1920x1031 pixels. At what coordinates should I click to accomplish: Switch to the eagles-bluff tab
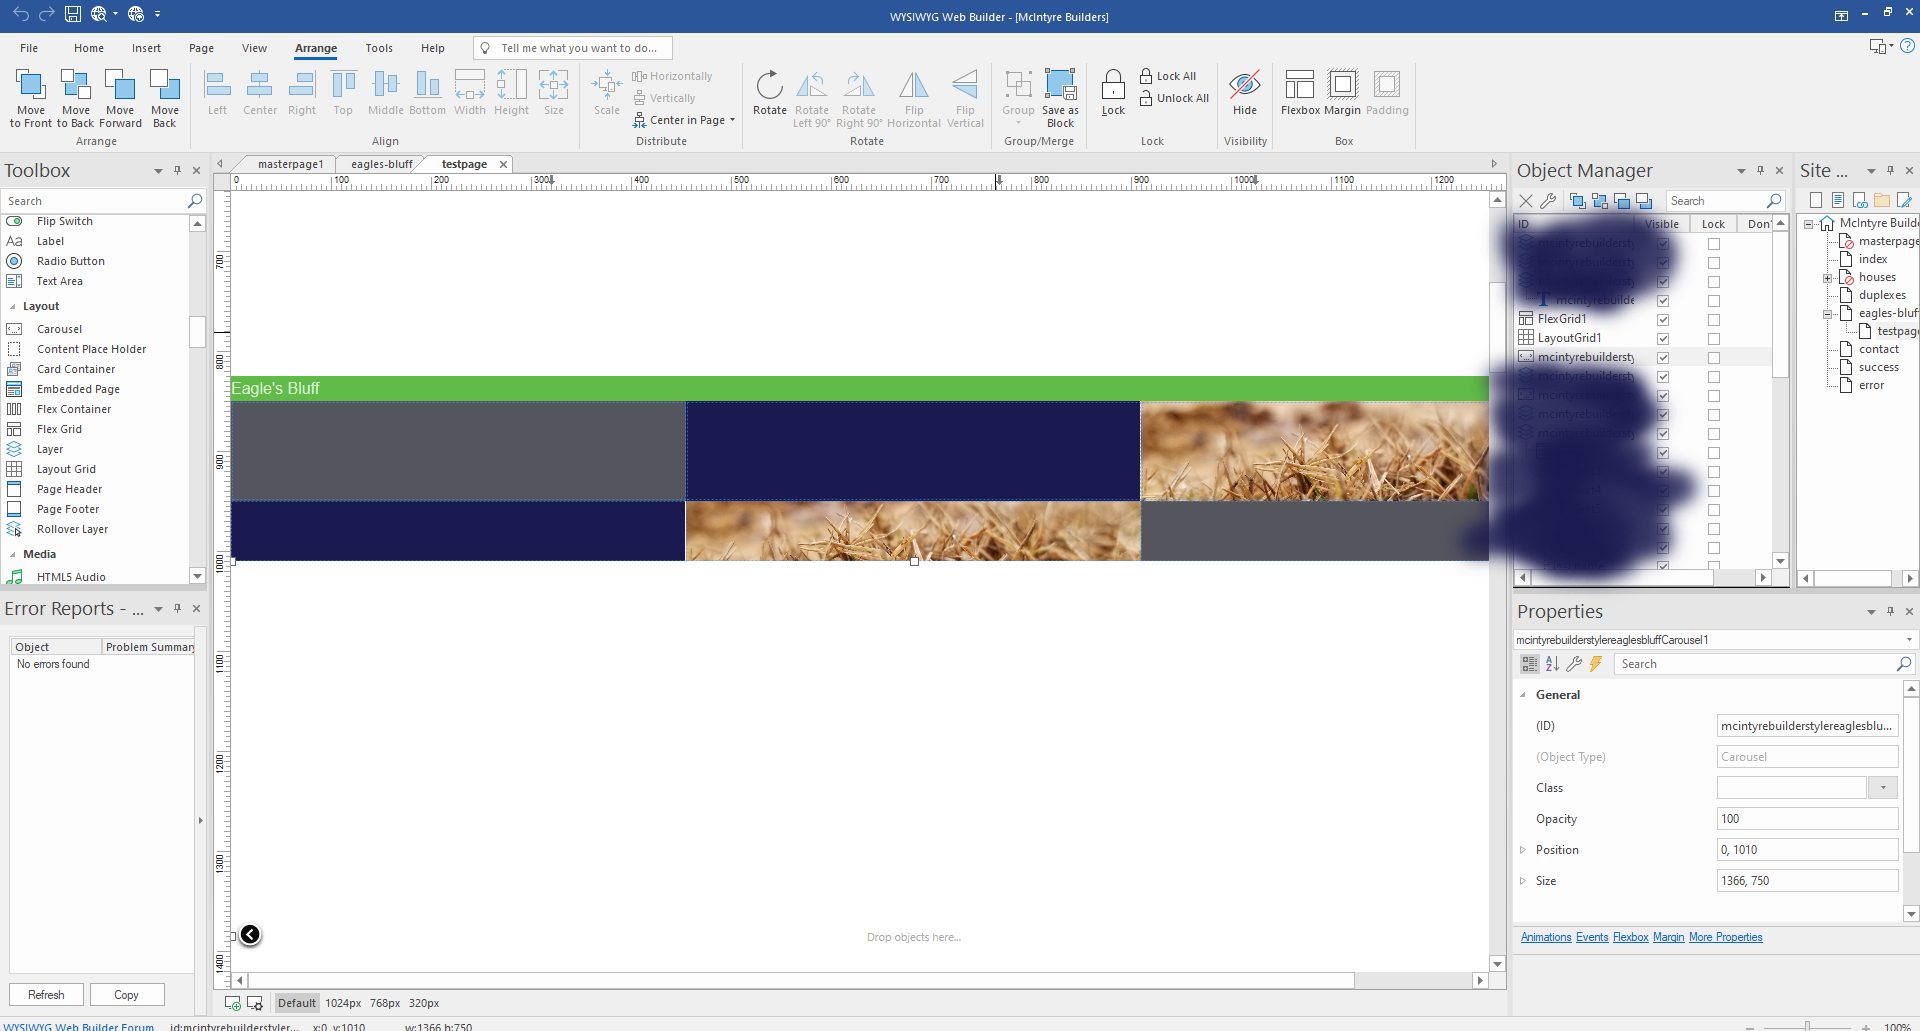click(381, 164)
